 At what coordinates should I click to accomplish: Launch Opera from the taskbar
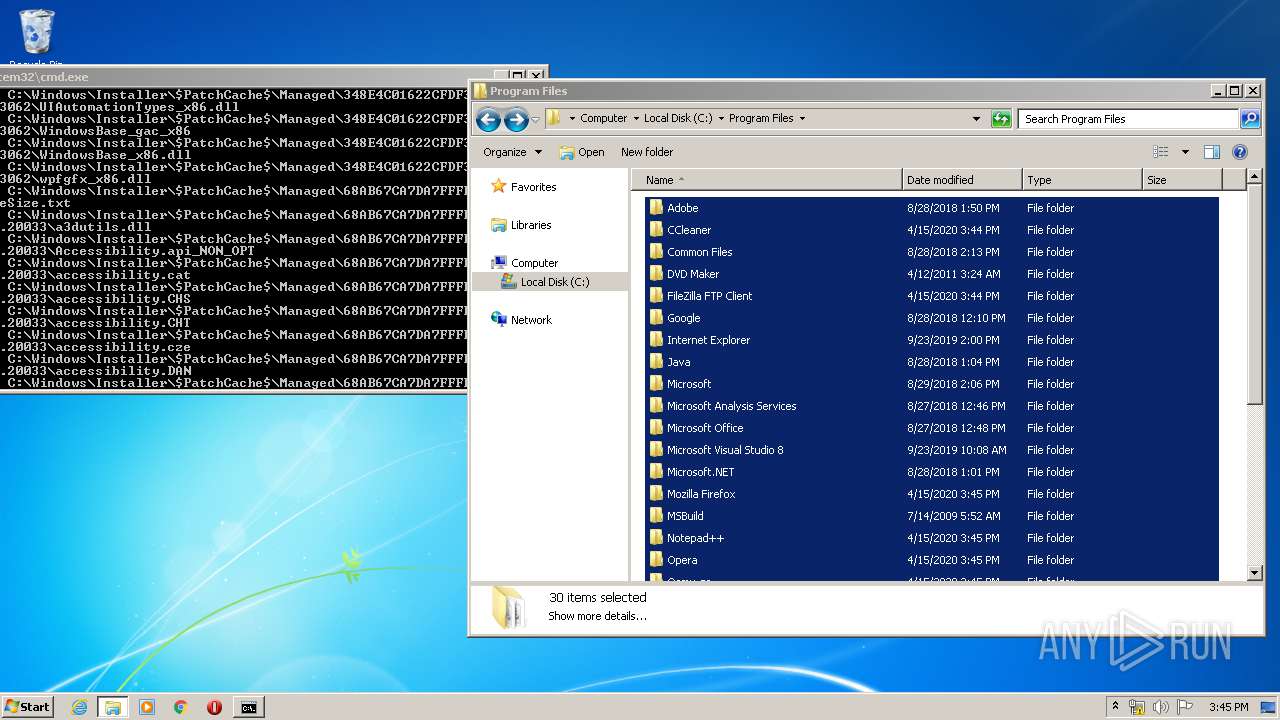(x=214, y=707)
